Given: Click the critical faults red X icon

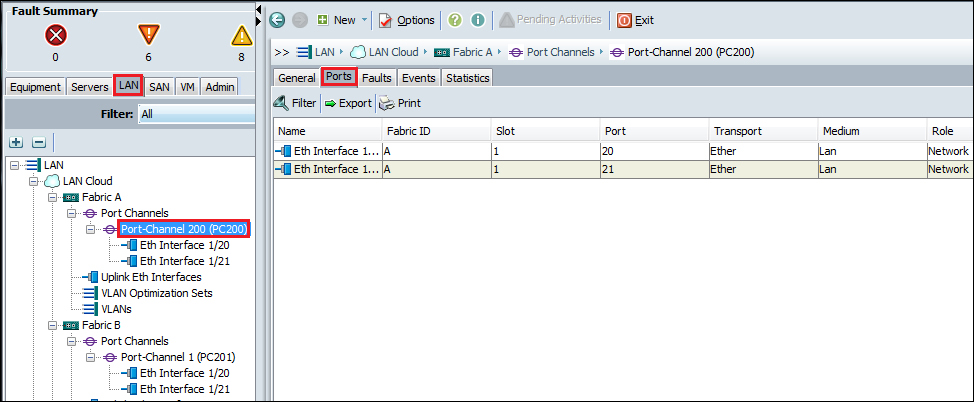Looking at the screenshot, I should [56, 35].
